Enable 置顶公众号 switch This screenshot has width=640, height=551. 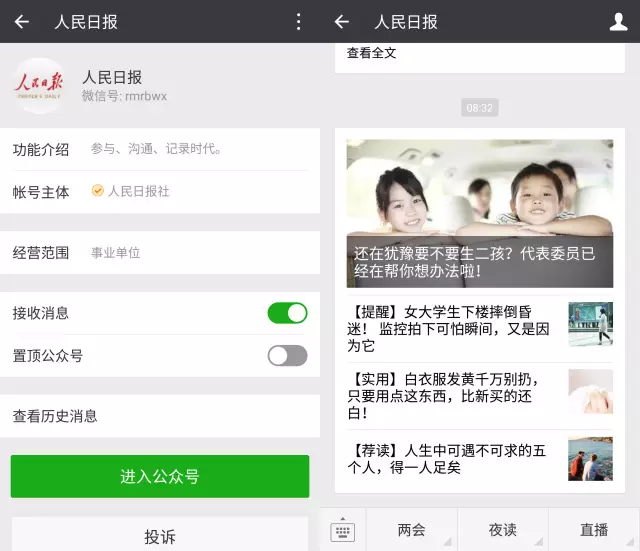pyautogui.click(x=287, y=355)
